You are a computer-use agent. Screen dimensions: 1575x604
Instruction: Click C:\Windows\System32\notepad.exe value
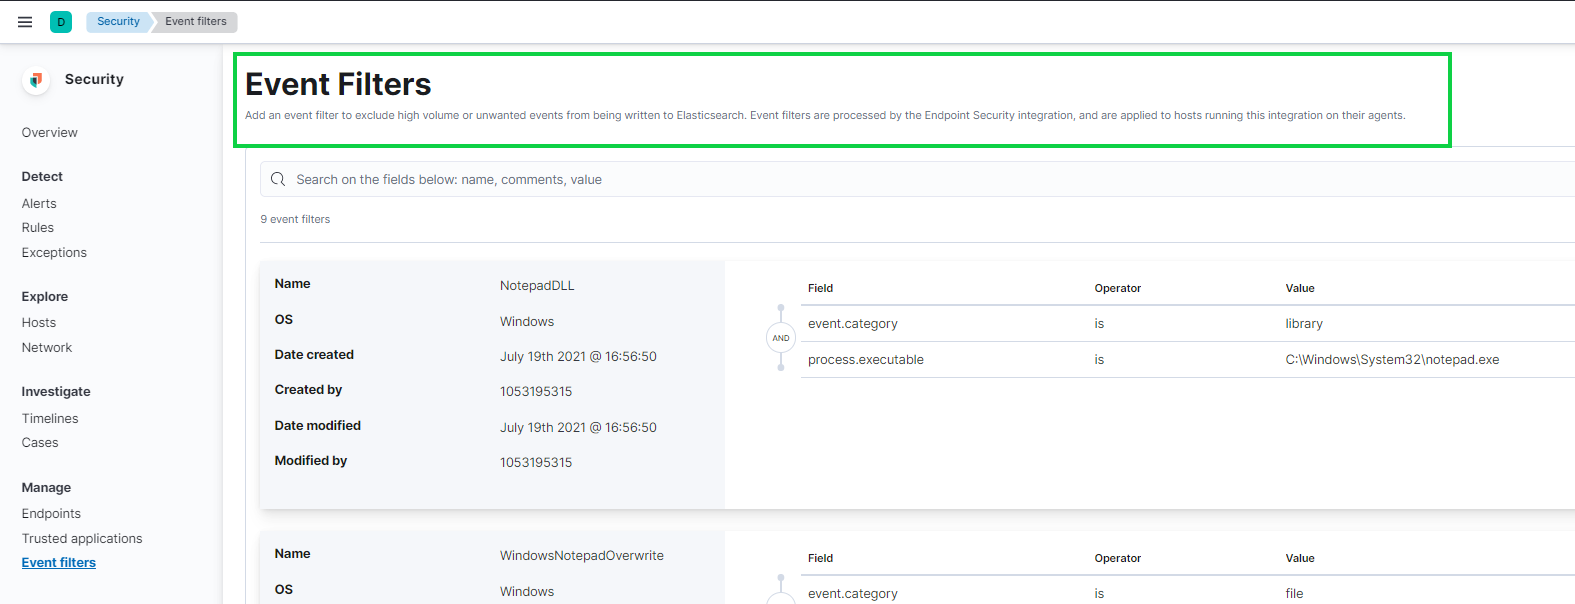coord(1392,359)
